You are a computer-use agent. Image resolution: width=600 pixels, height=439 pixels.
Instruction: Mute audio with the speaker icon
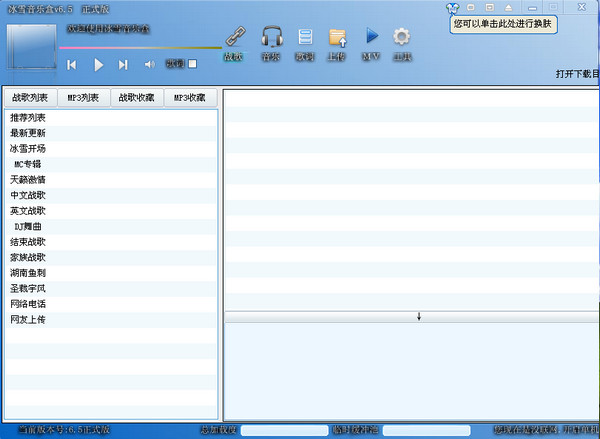[150, 64]
